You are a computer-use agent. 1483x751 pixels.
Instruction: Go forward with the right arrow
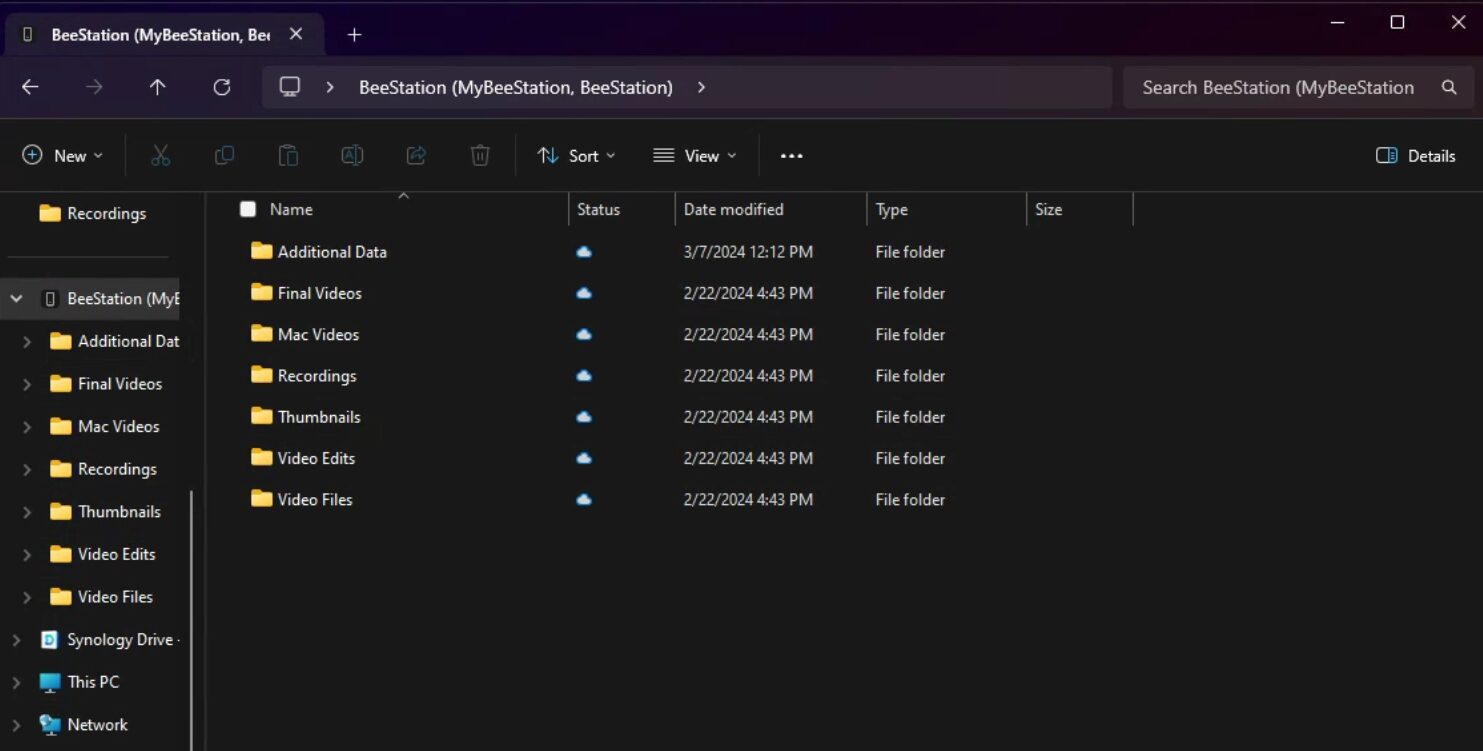94,87
